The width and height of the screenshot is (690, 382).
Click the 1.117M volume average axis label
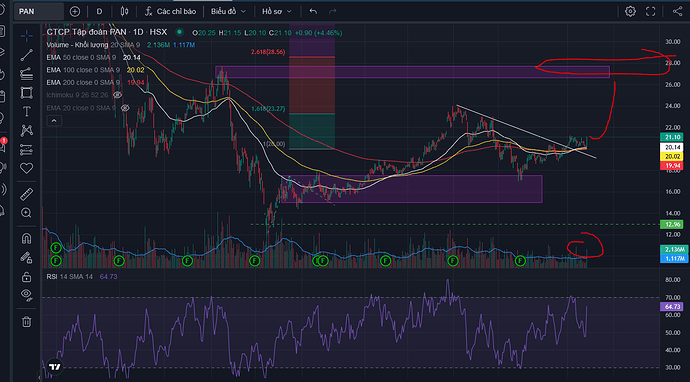(673, 259)
